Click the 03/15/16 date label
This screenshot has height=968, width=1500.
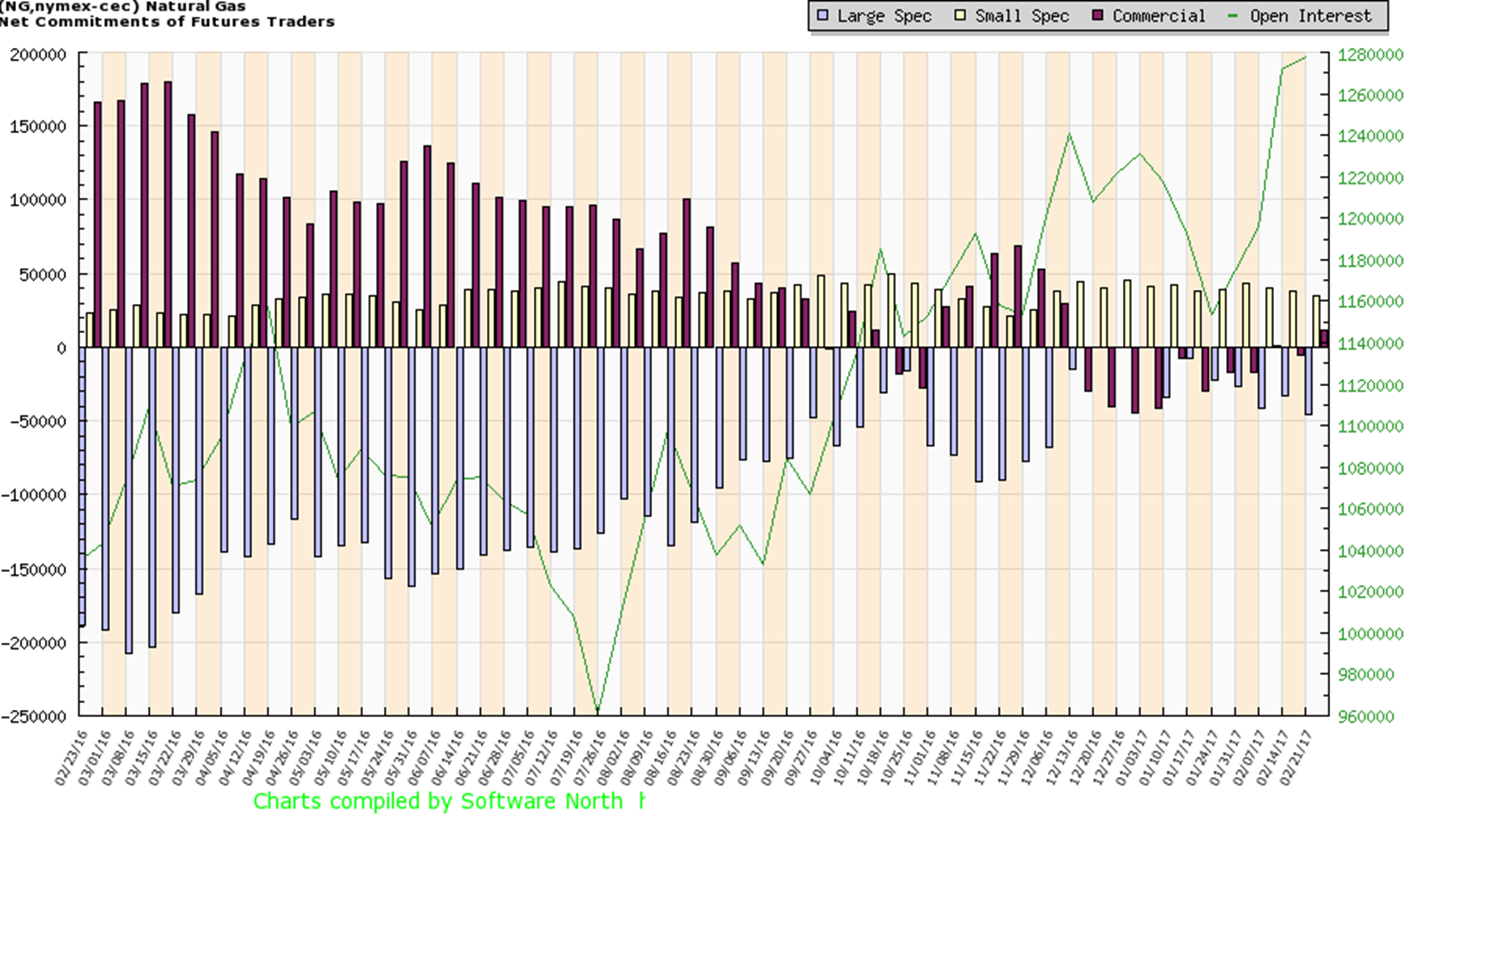143,756
